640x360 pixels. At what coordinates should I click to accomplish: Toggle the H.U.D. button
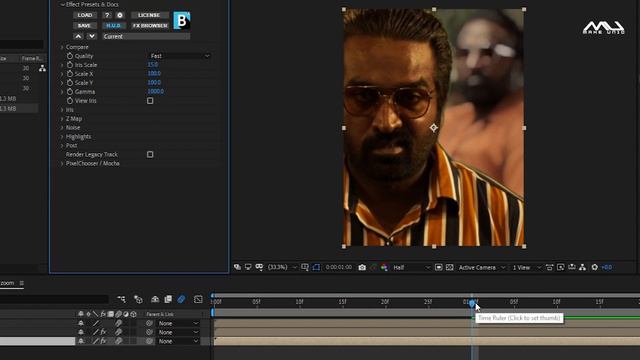113,25
